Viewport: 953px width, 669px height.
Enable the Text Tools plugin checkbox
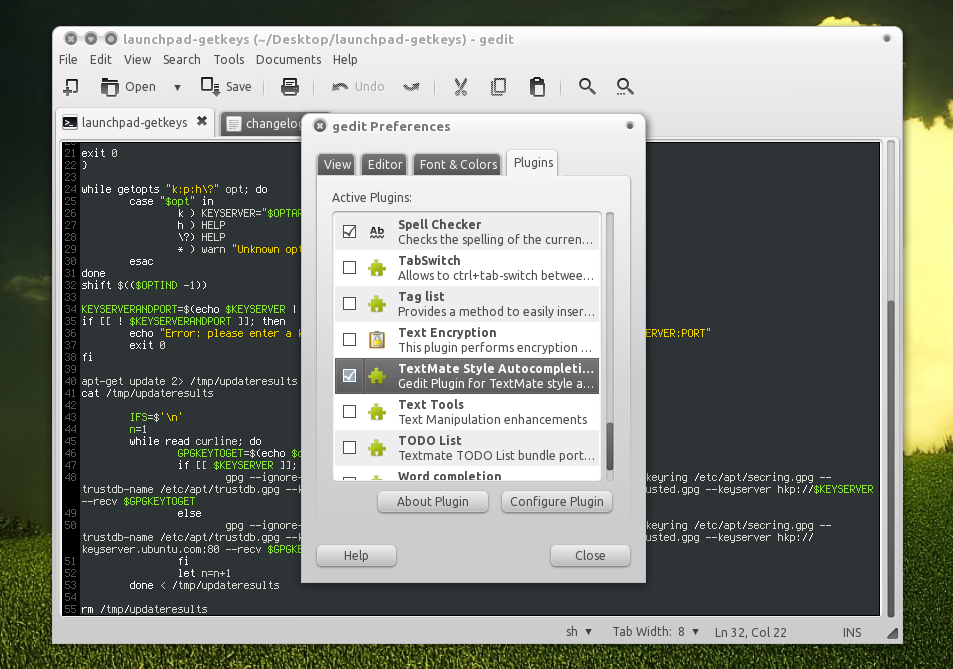click(349, 411)
